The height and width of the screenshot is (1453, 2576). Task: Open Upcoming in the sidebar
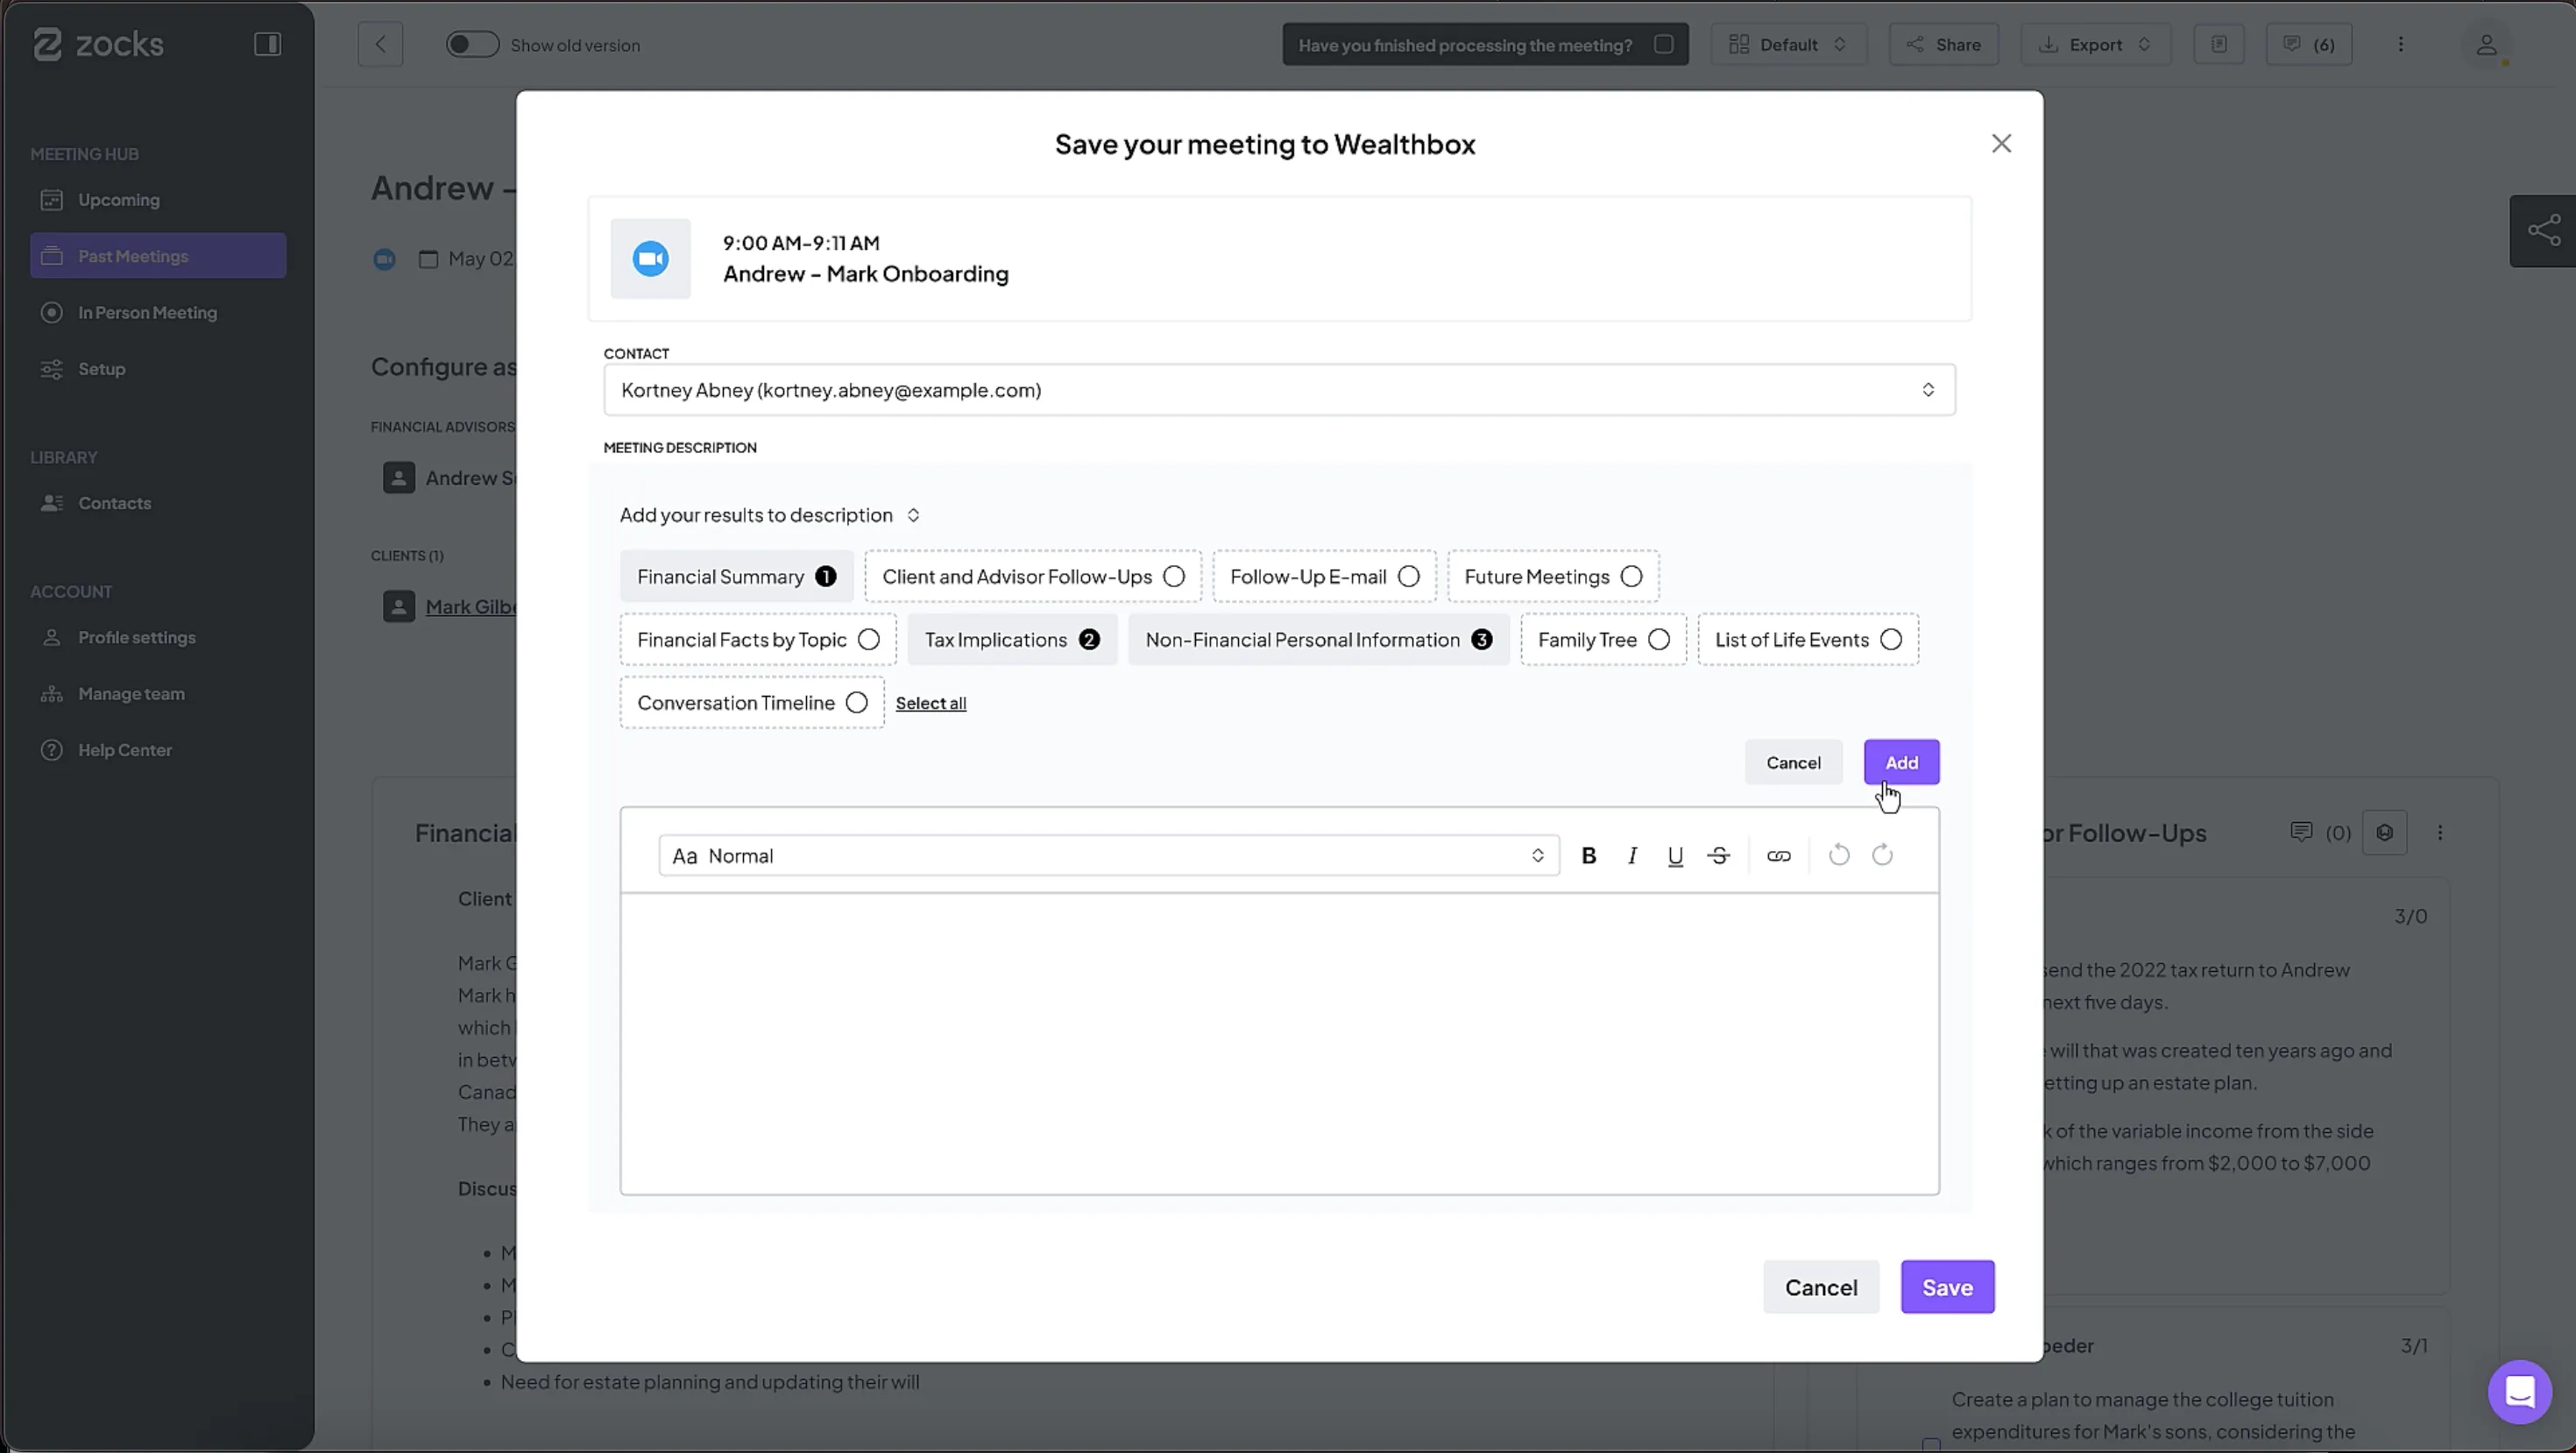158,200
